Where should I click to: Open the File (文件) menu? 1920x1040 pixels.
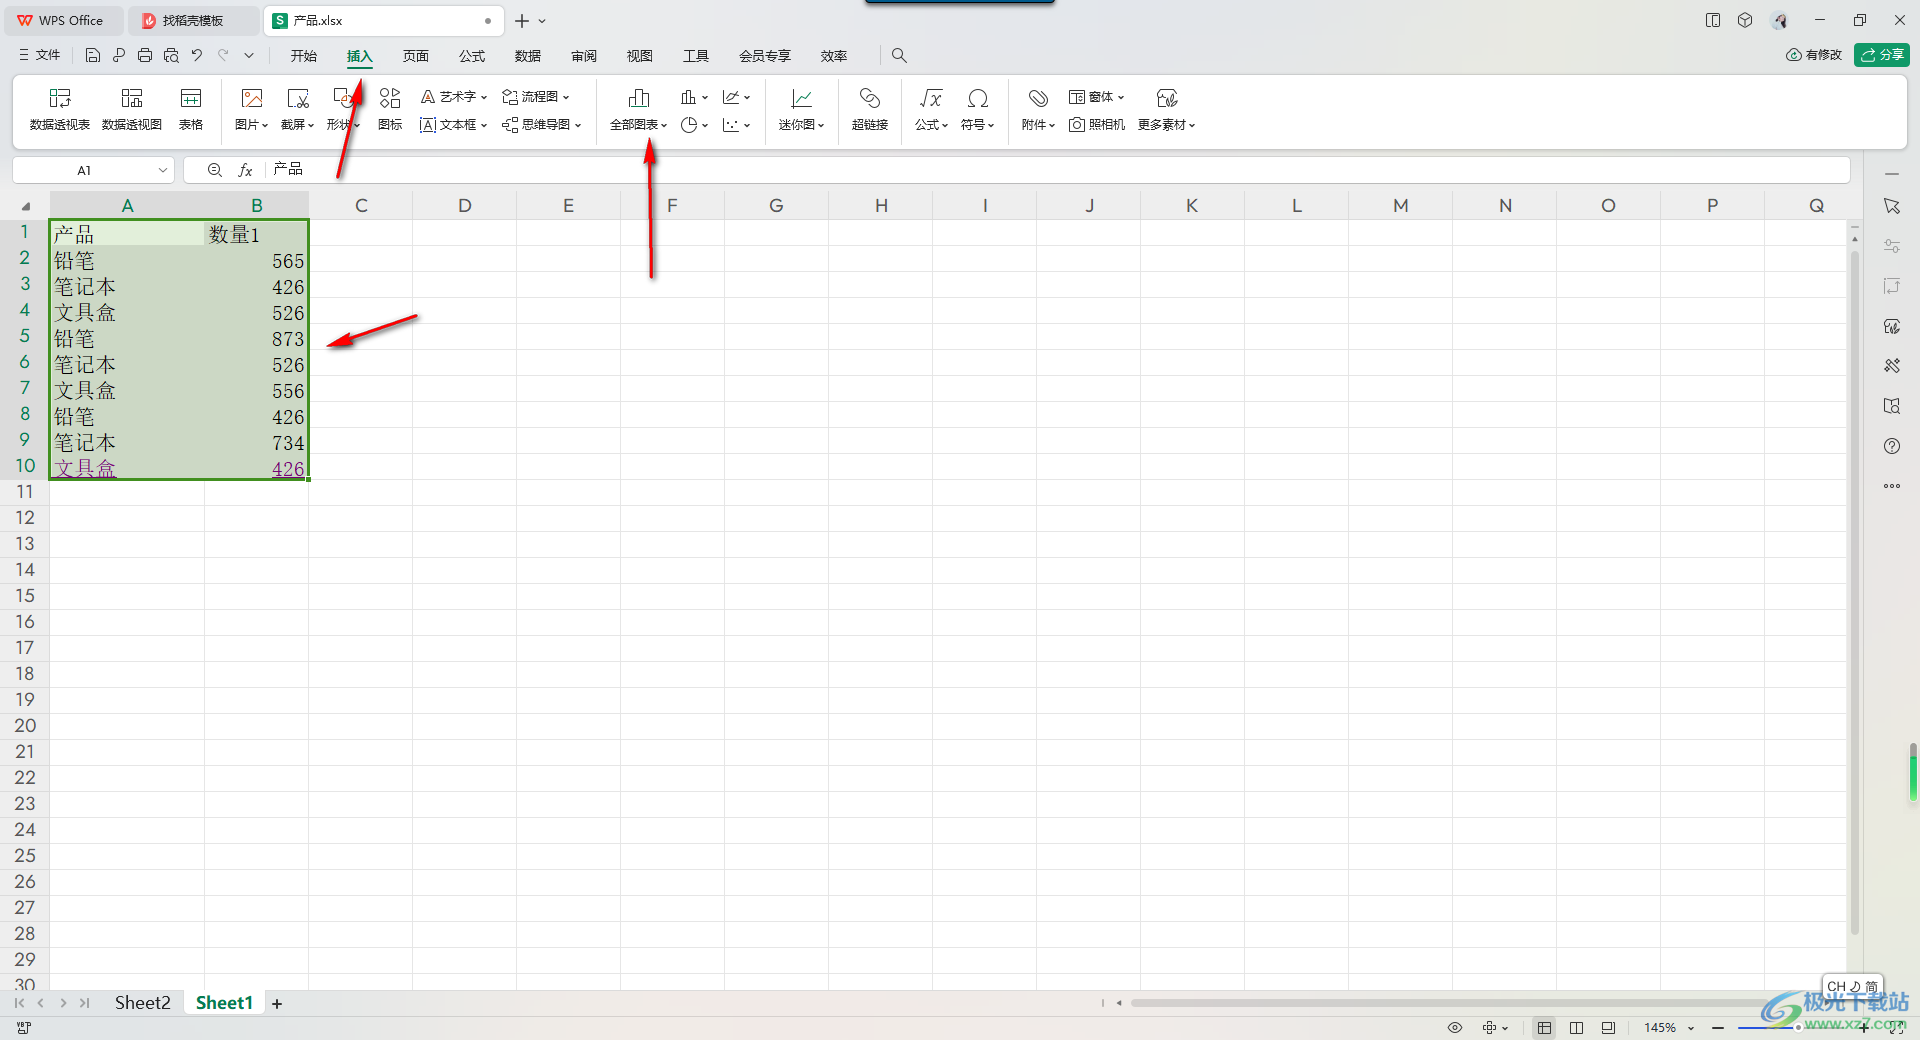(40, 56)
